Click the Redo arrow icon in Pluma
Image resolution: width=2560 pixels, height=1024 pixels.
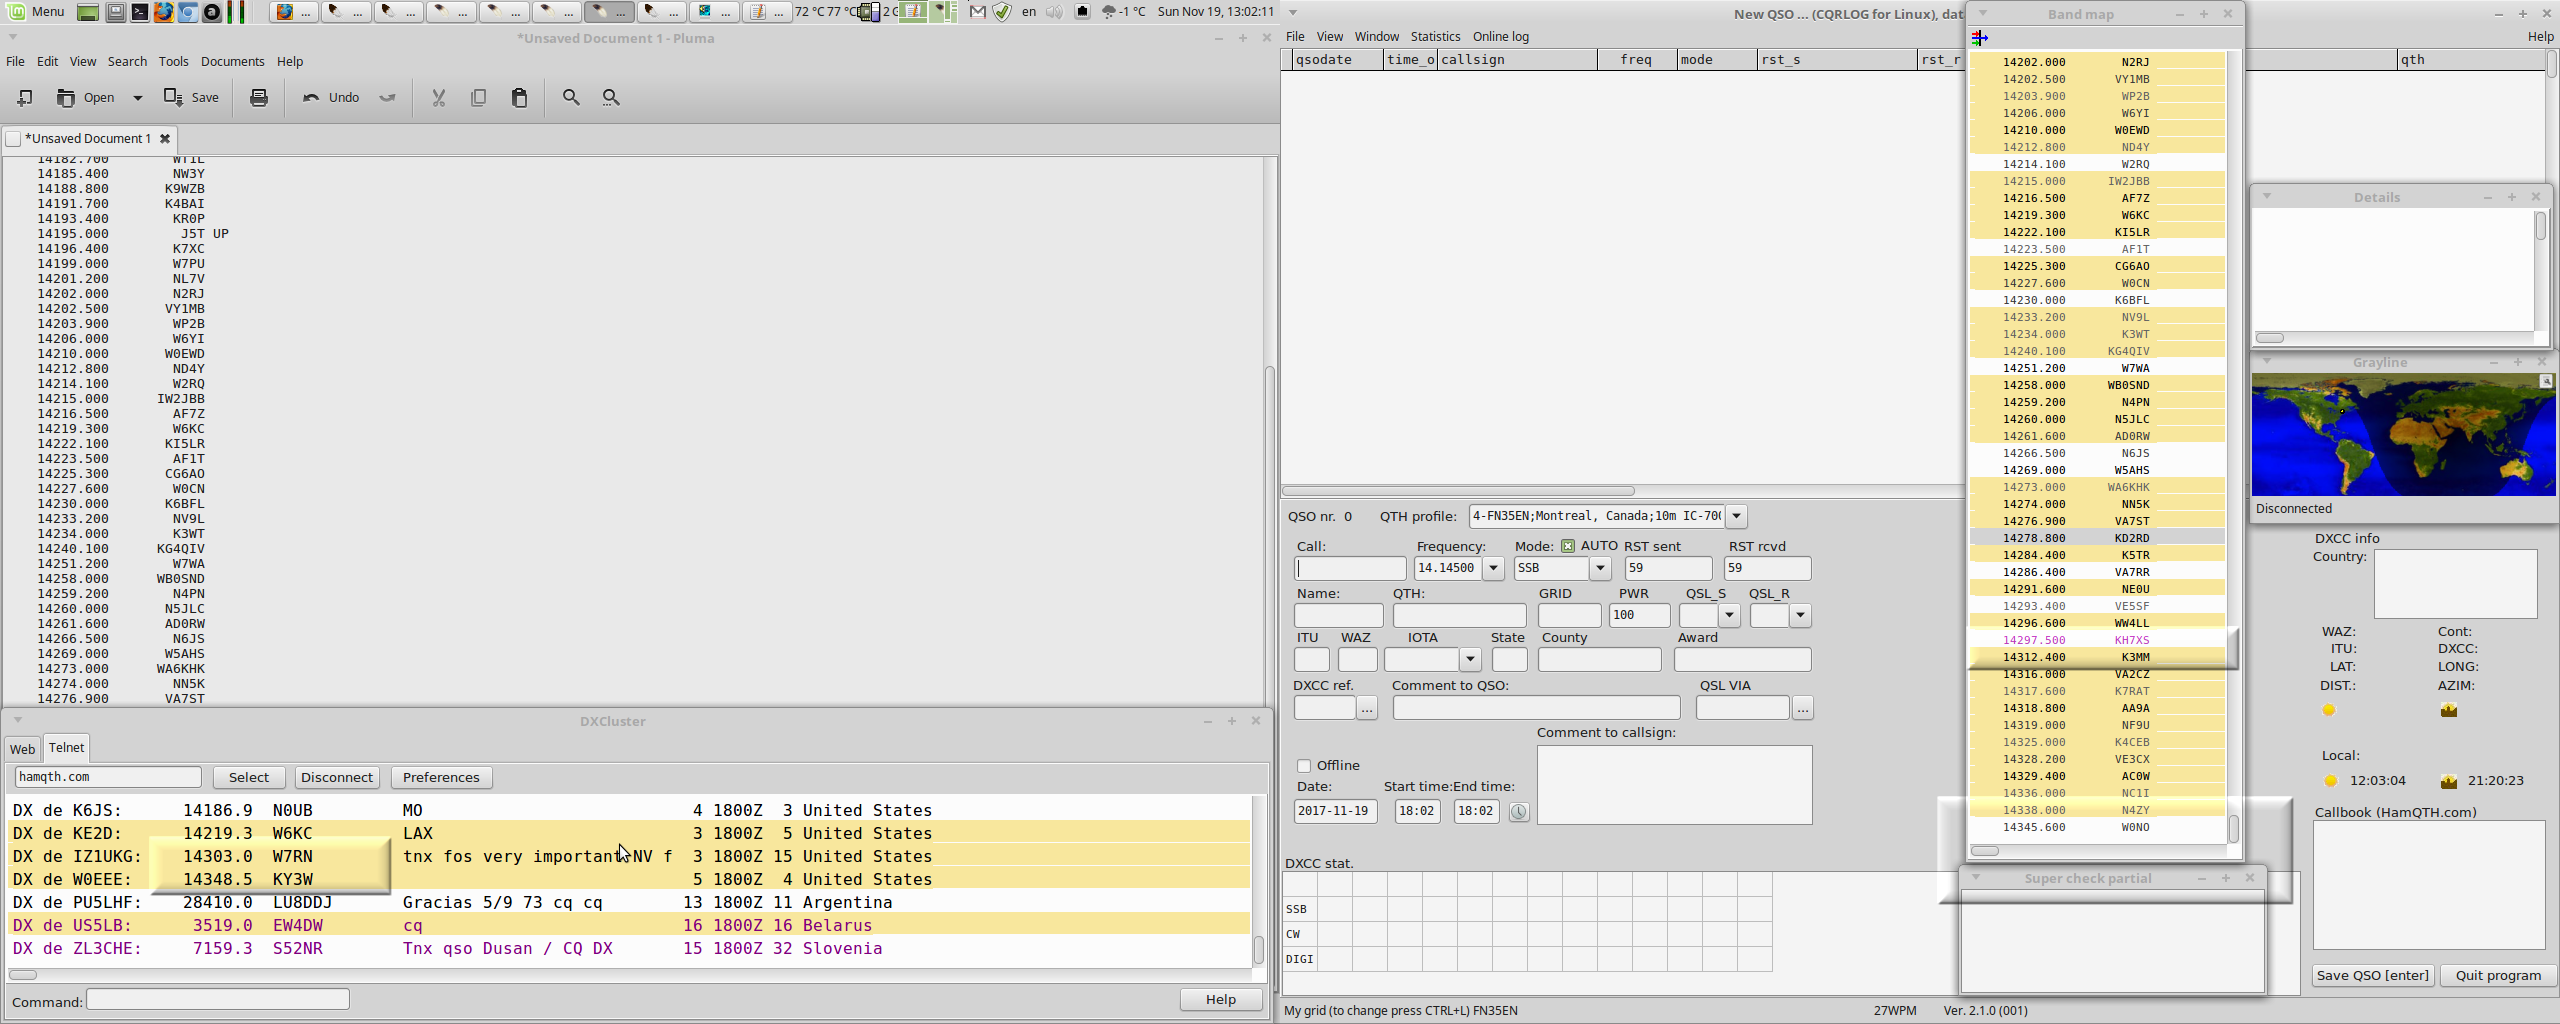point(388,97)
